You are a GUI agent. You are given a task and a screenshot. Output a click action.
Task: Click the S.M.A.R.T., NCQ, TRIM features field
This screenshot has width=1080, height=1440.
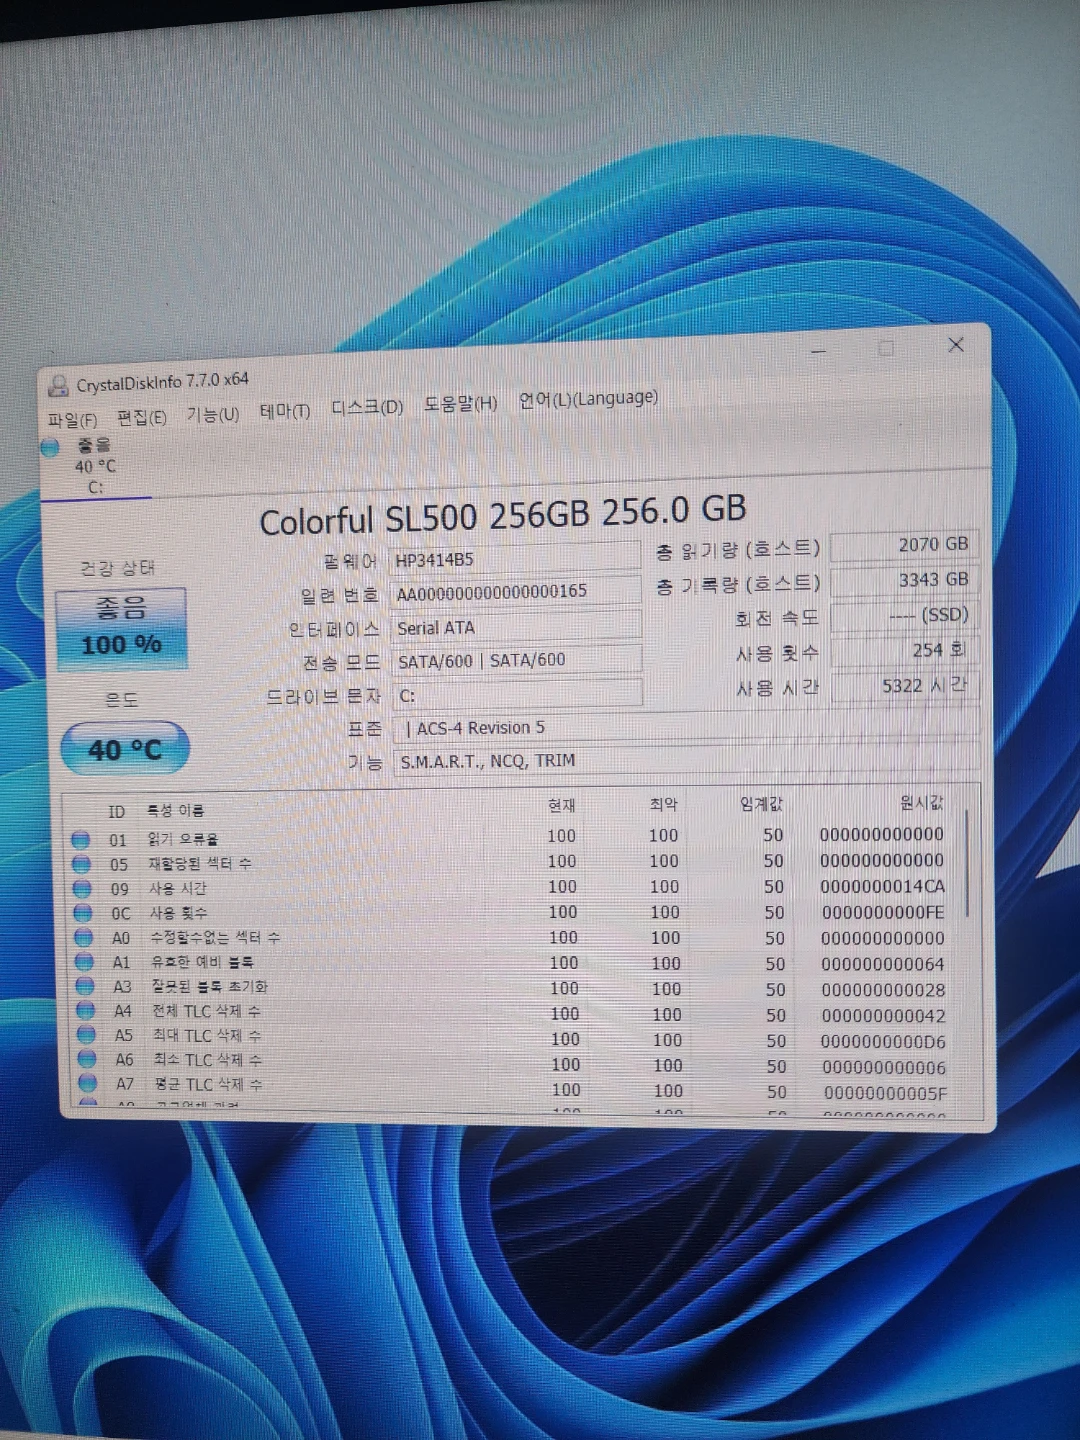click(x=686, y=760)
